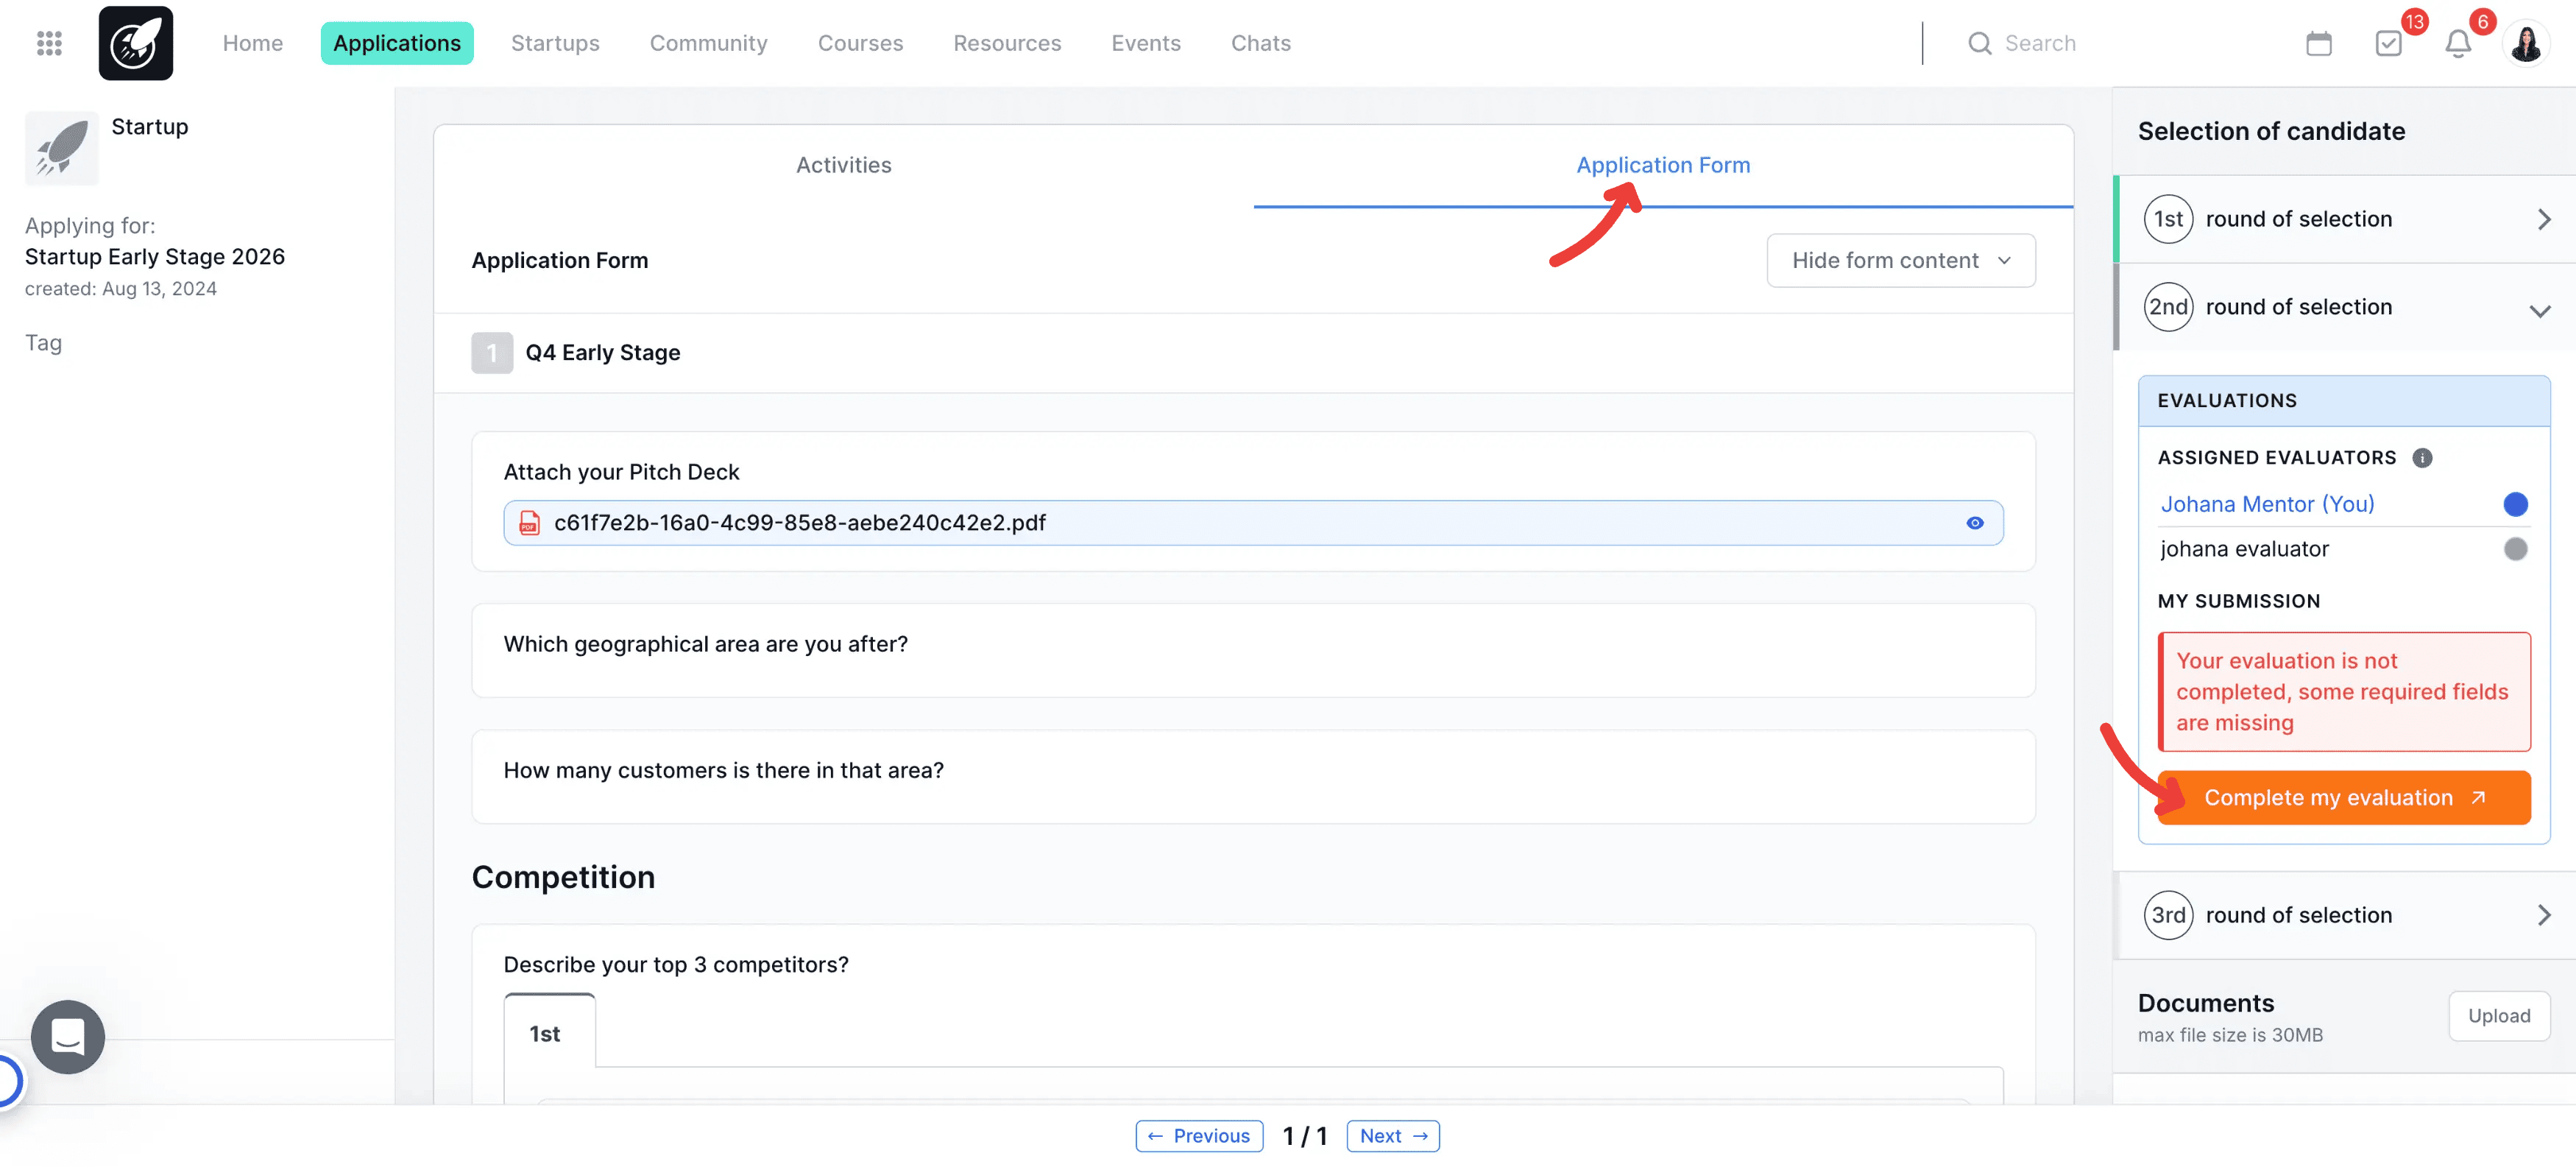Screen dimensions: 2576x1167
Task: Open the Johana Mentor evaluator link
Action: [2268, 504]
